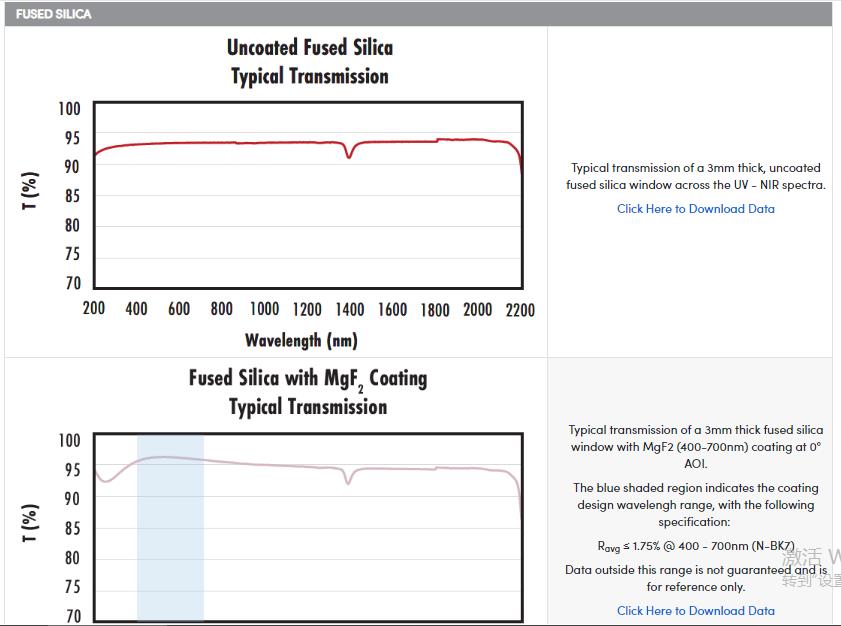Click the 200 tick on the wavelength axis
Image resolution: width=841 pixels, height=626 pixels.
click(x=94, y=309)
